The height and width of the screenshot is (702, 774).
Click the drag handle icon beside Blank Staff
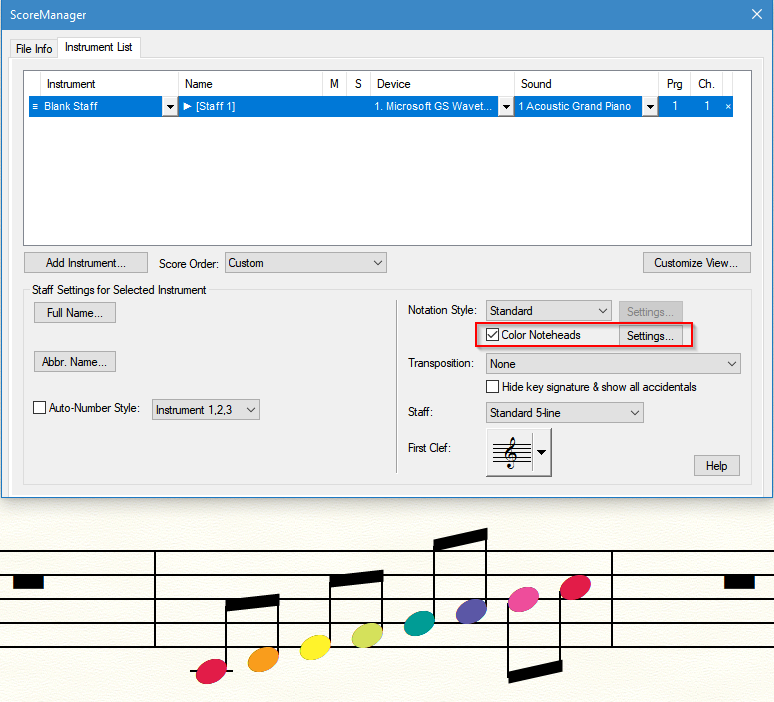tap(35, 106)
